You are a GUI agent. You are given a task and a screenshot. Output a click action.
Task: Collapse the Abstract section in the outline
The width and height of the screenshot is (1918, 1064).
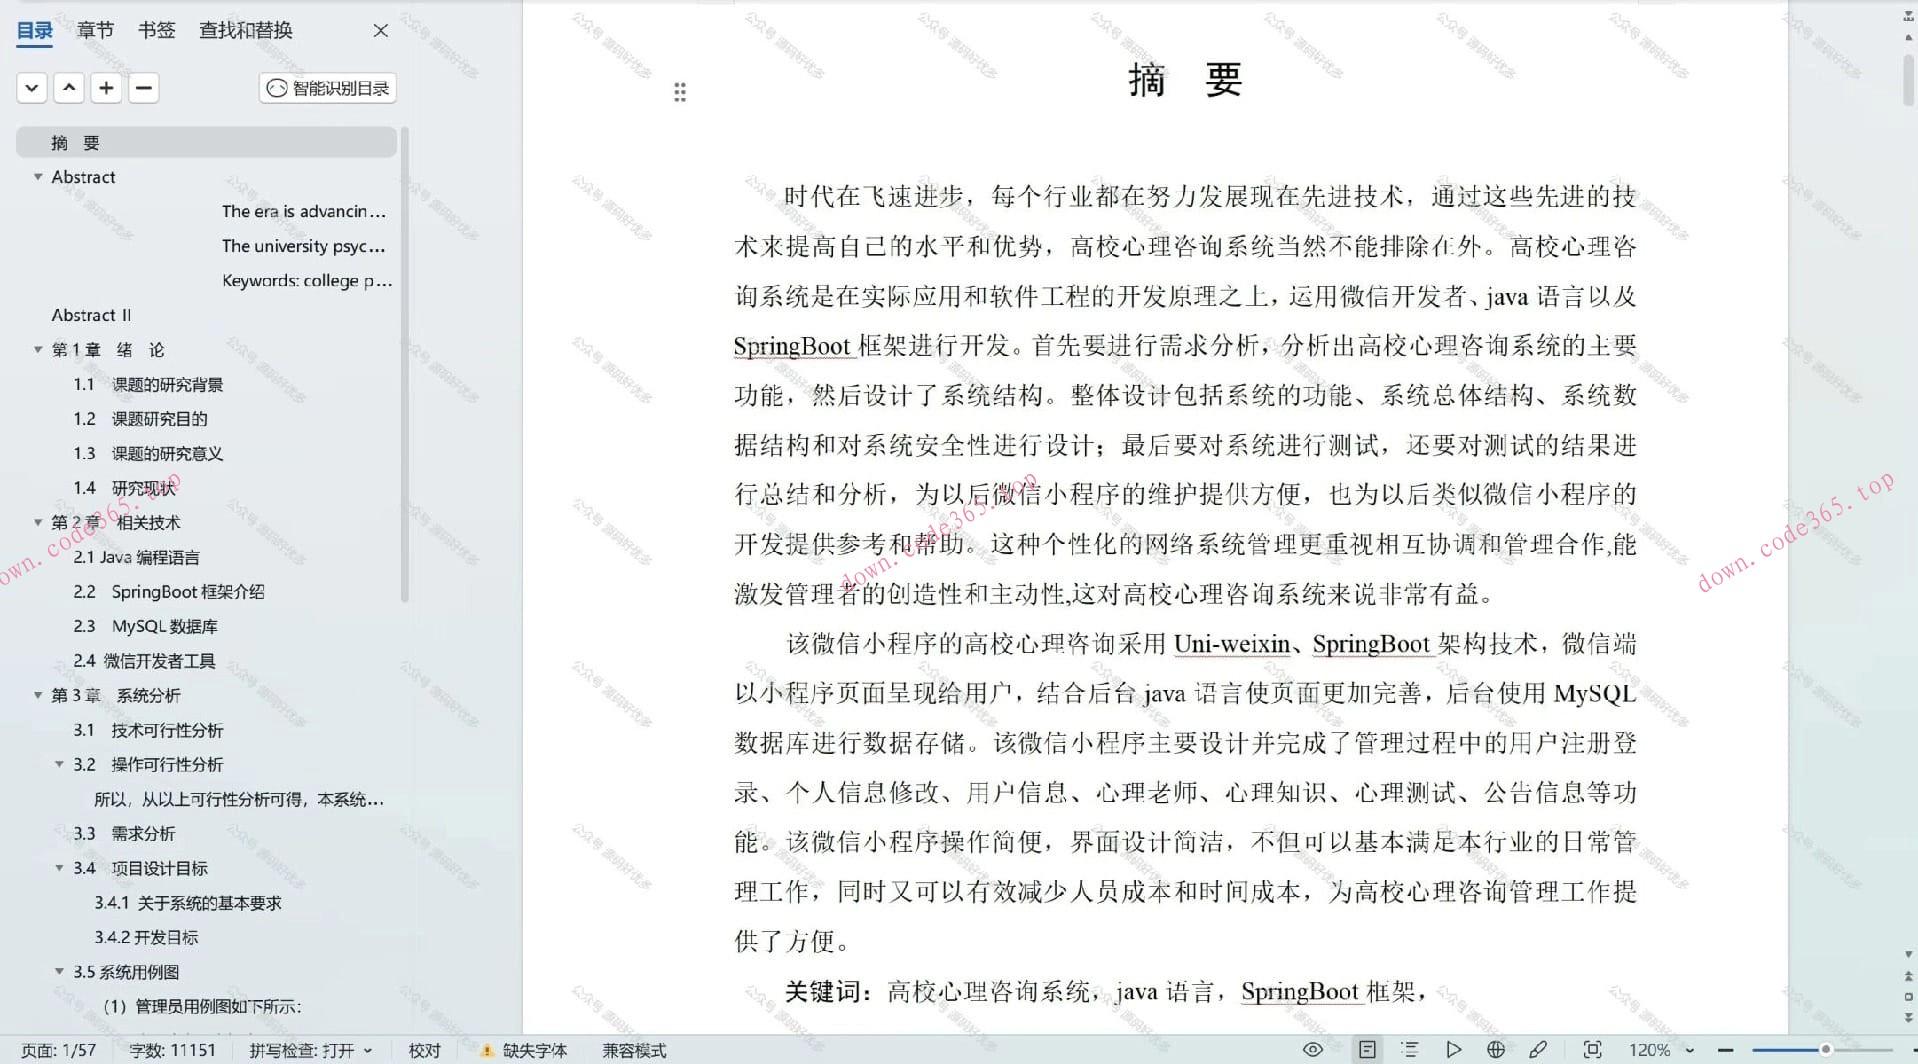click(39, 176)
